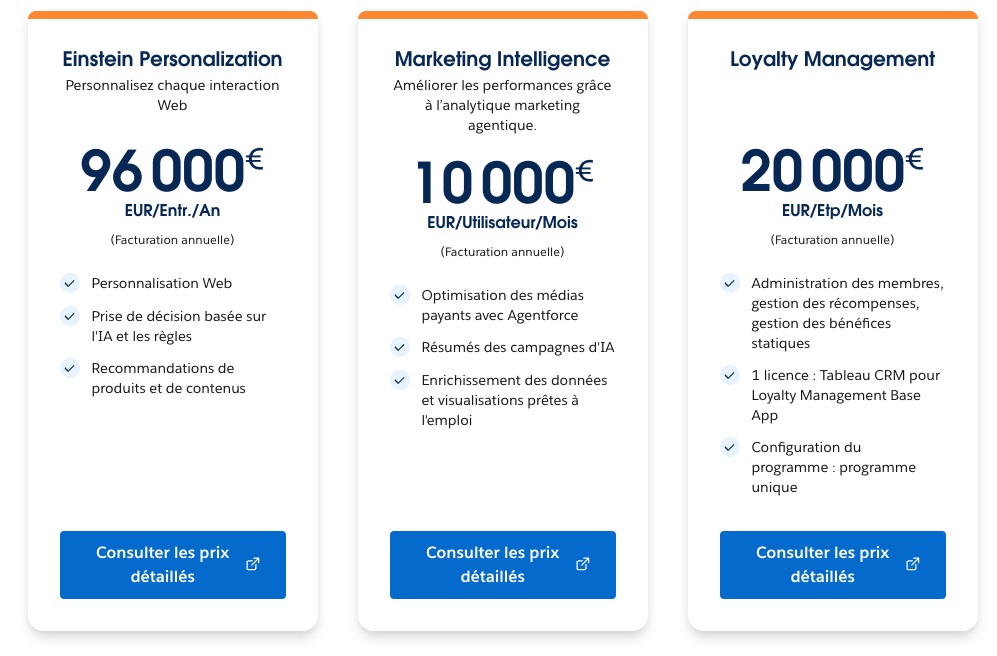Click checkmark beside Administration des membres
The height and width of the screenshot is (656, 997).
[730, 283]
